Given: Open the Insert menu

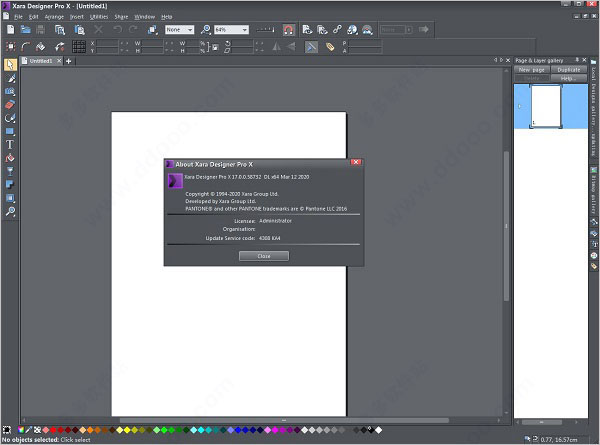Looking at the screenshot, I should [77, 17].
